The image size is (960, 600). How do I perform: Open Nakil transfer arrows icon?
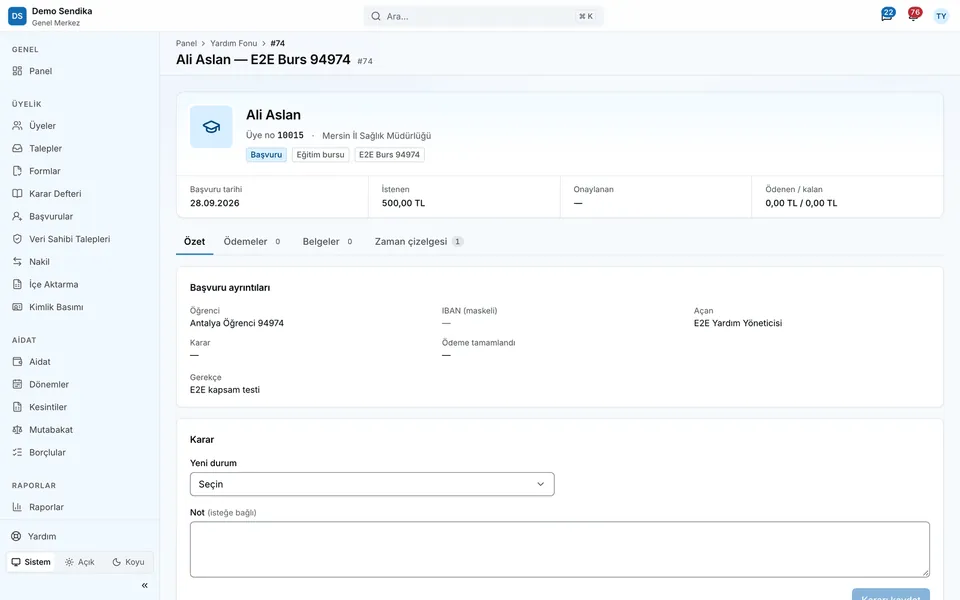point(17,261)
